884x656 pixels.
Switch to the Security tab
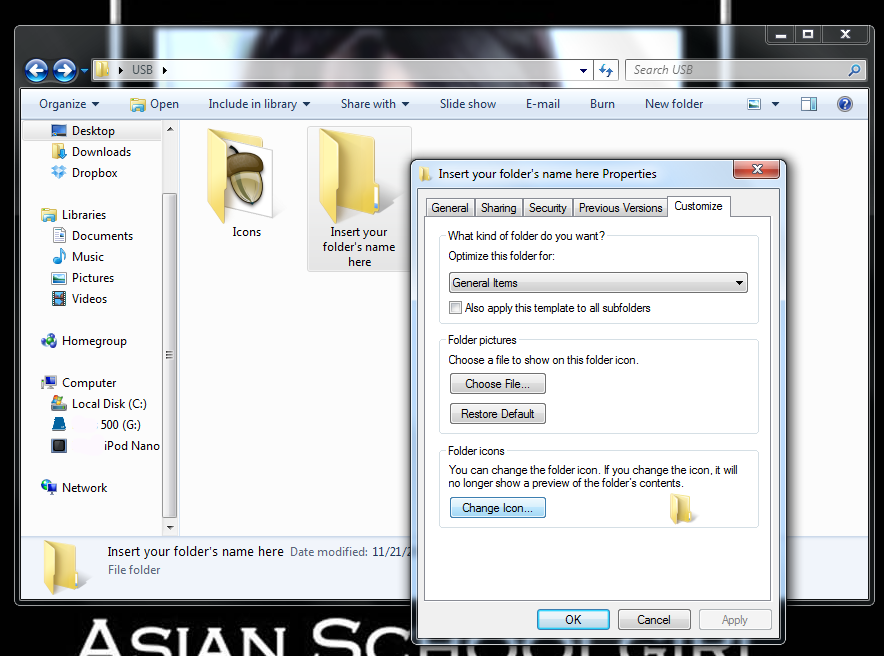(x=547, y=207)
